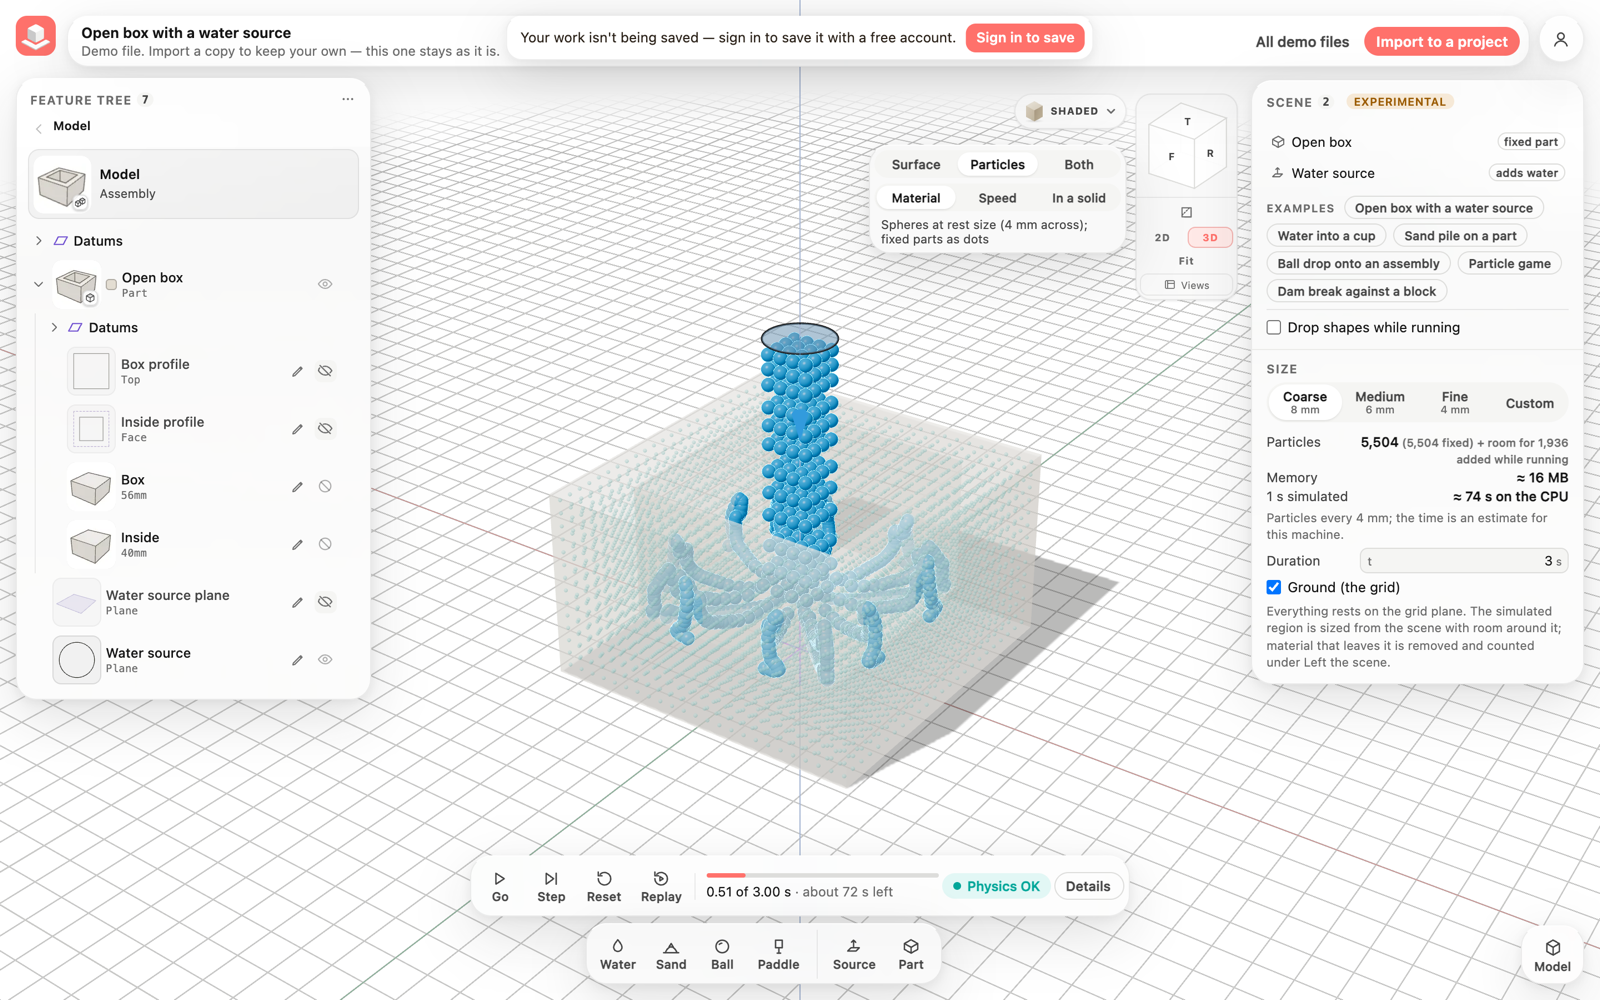Edit the Box profile sketch
1600x1000 pixels.
point(297,371)
